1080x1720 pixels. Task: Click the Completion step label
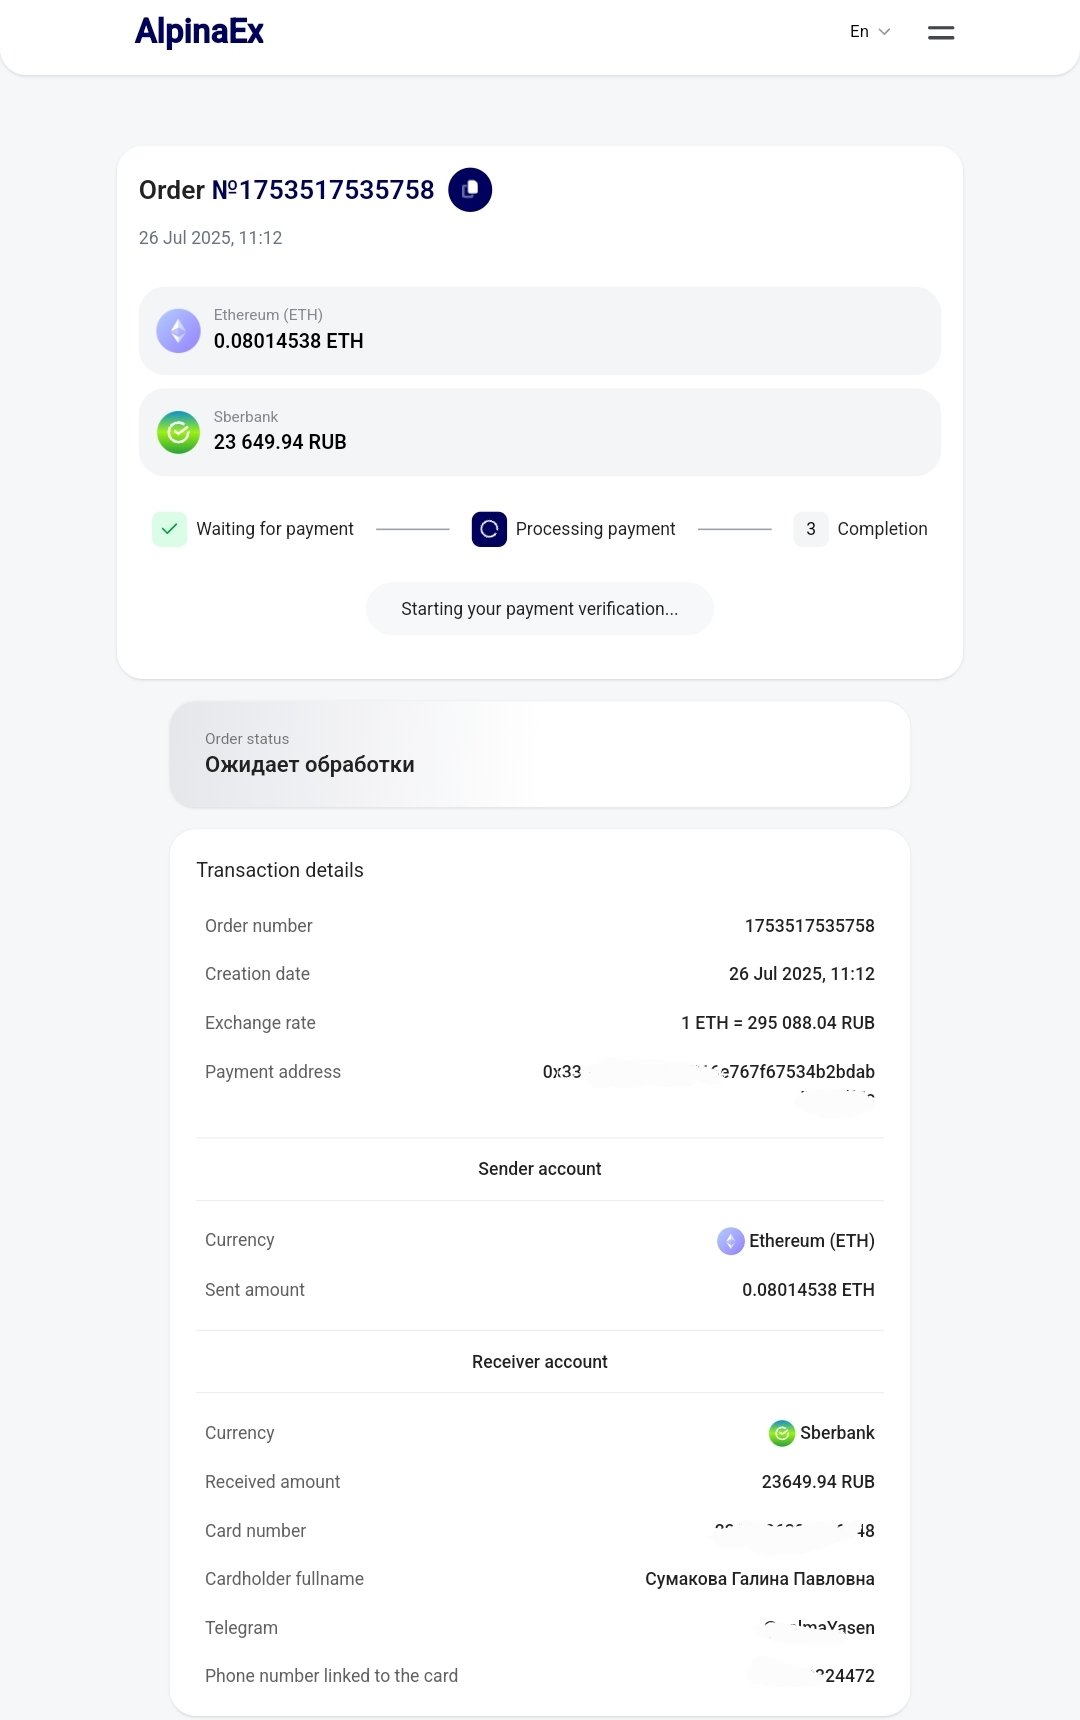[882, 529]
